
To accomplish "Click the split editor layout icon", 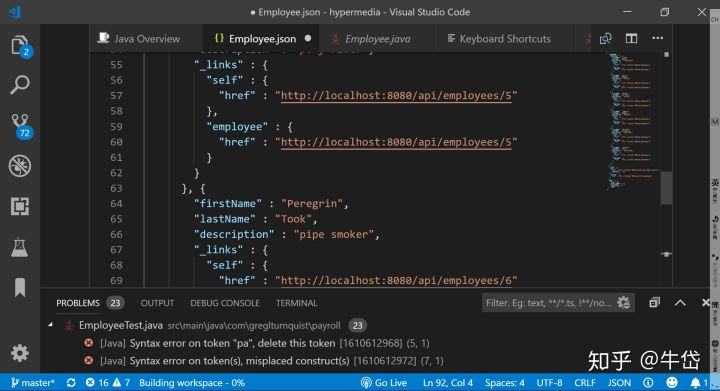I will tap(631, 39).
